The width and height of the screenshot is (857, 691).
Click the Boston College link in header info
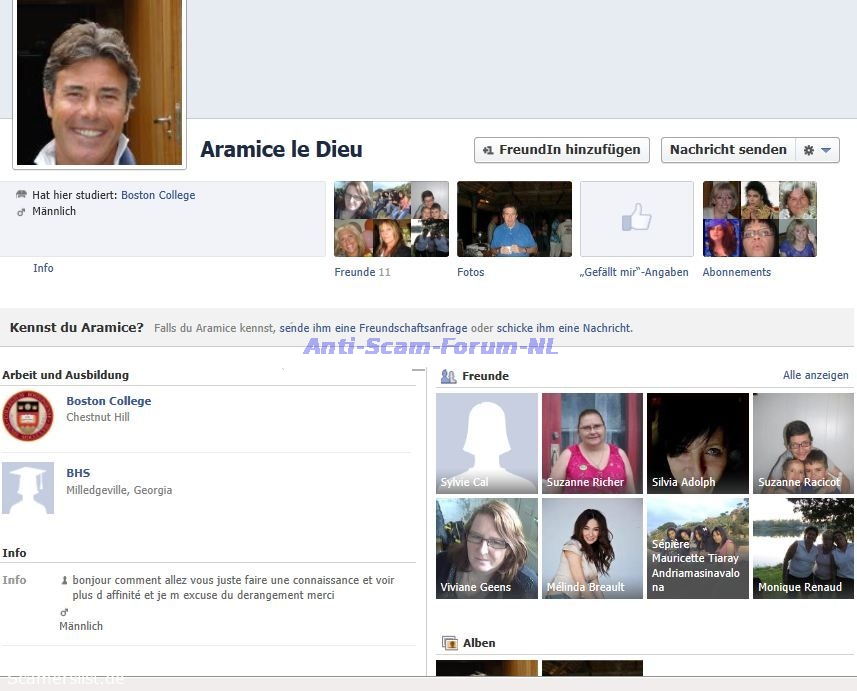pos(158,195)
